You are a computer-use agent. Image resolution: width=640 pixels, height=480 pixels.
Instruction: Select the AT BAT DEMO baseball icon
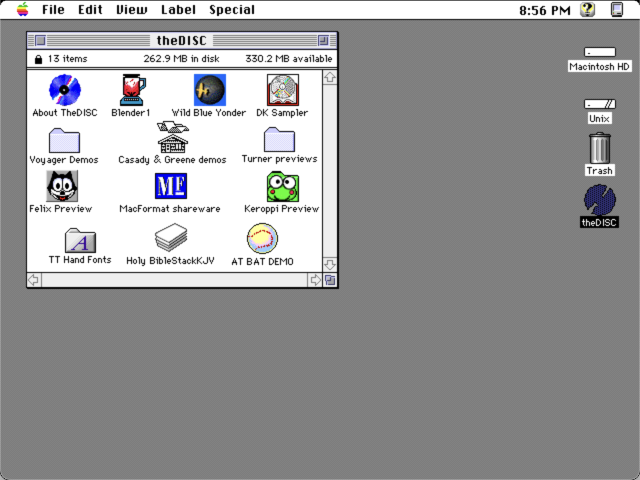262,238
